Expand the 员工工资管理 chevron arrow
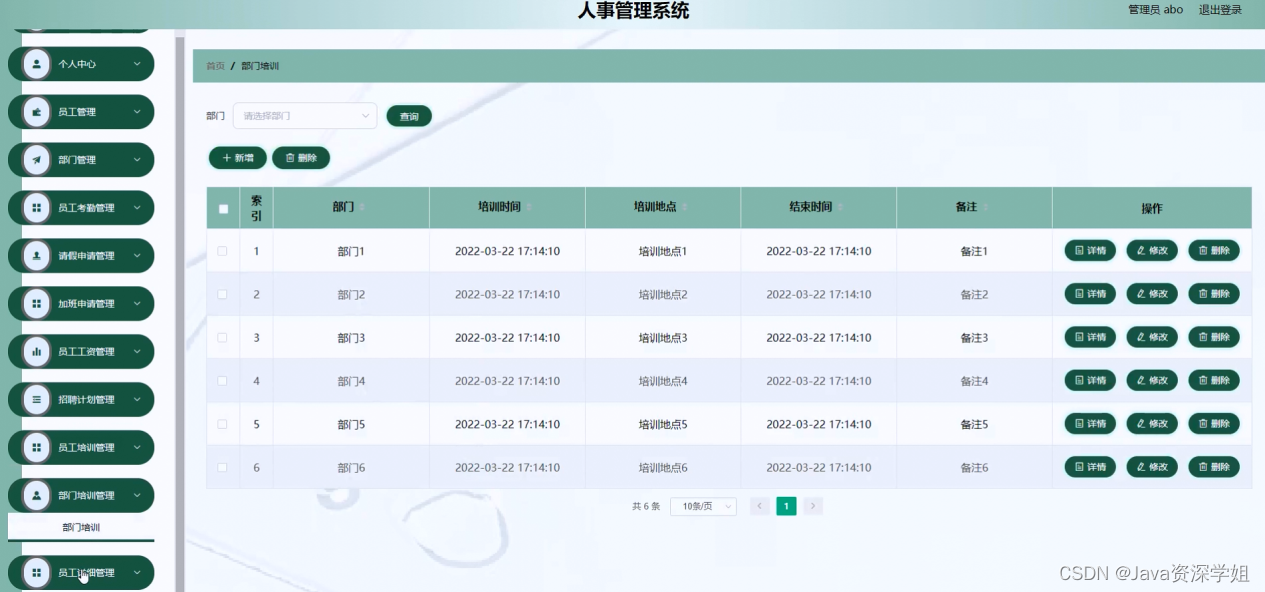This screenshot has height=592, width=1265. pyautogui.click(x=137, y=352)
